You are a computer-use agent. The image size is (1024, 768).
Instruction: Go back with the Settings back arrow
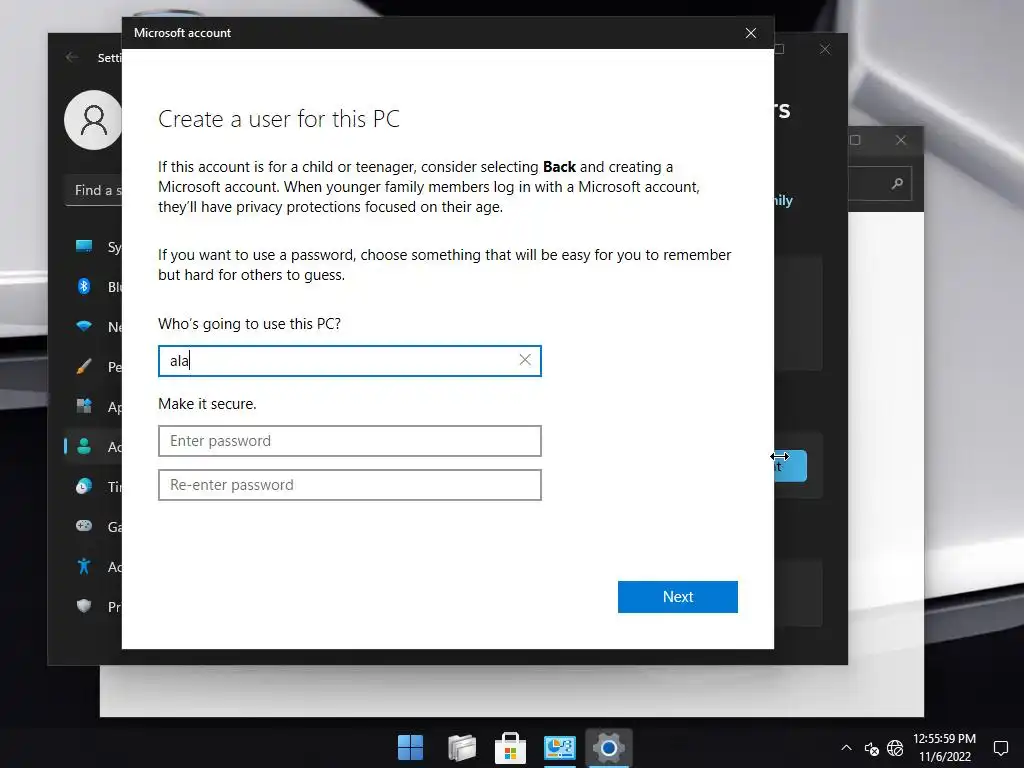72,57
